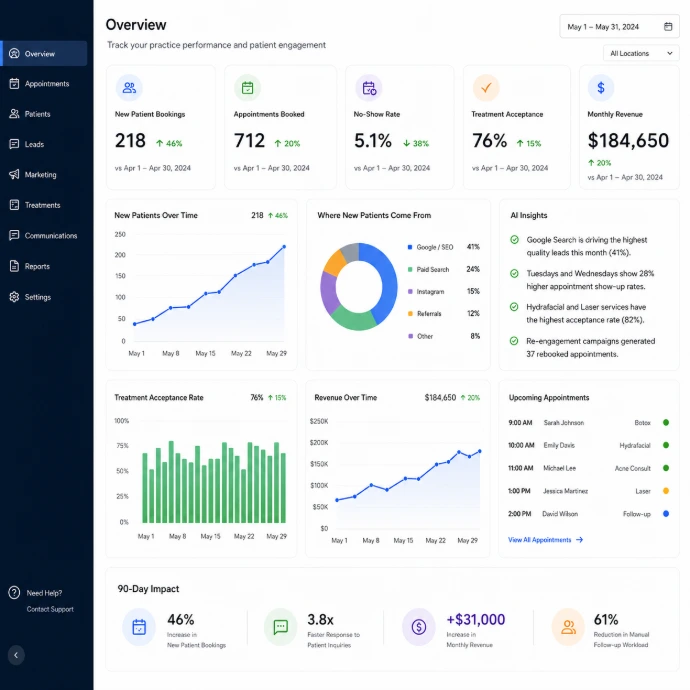Click the 3.8x faster response chat icon
This screenshot has height=690, width=690.
click(280, 627)
